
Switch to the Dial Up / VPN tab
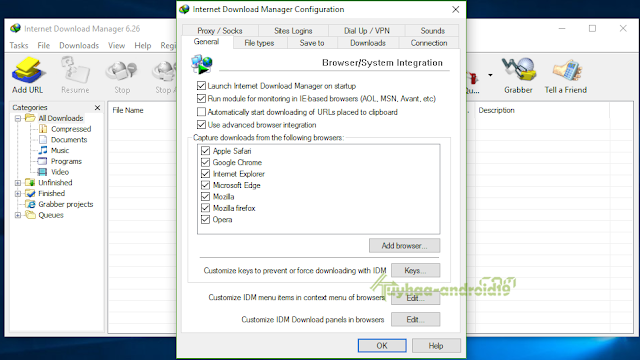[x=367, y=31]
